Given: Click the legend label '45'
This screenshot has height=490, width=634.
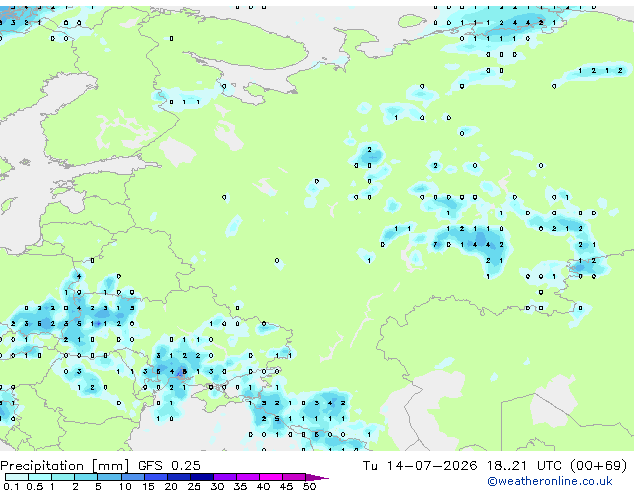Looking at the screenshot, I should pos(286,486).
